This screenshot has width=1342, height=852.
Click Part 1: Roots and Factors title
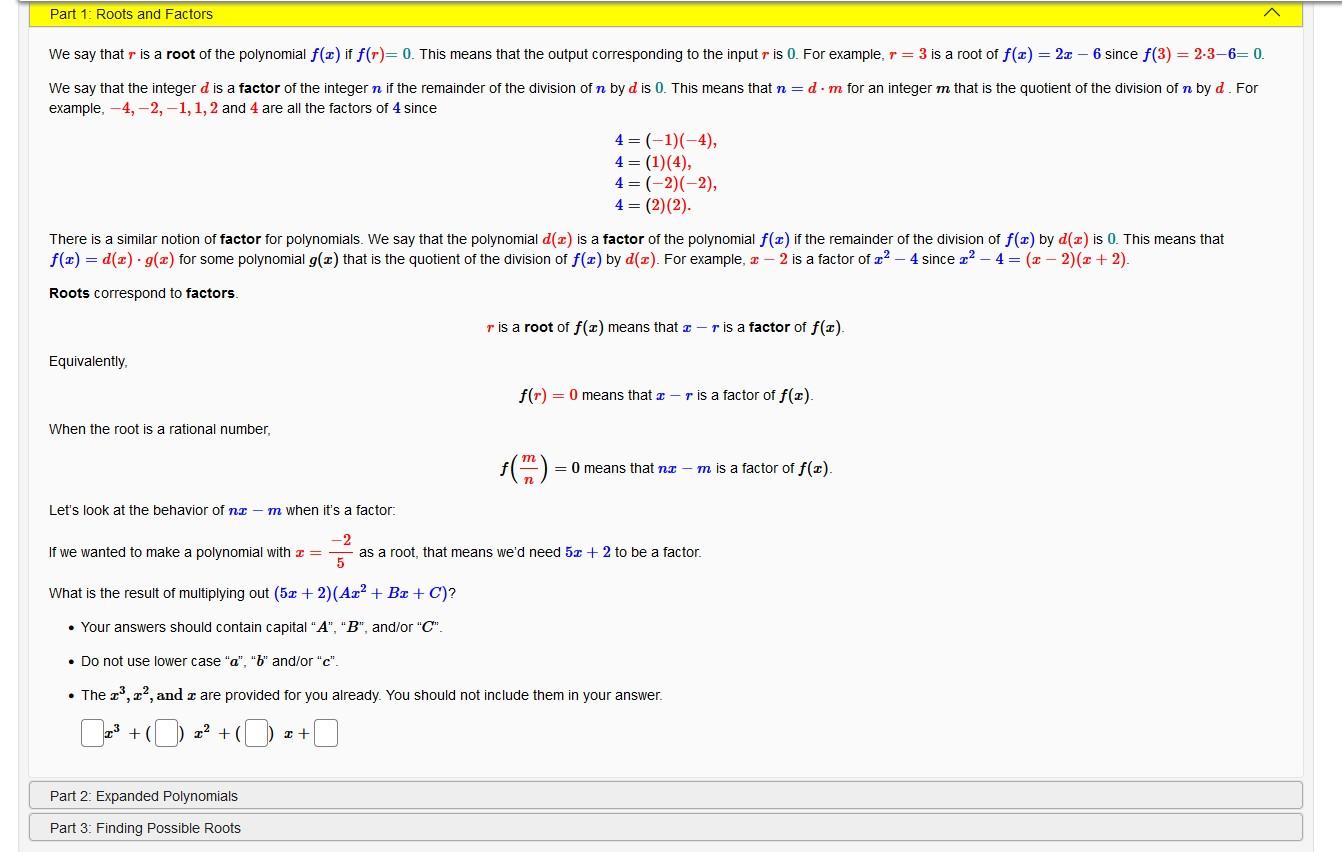[131, 13]
